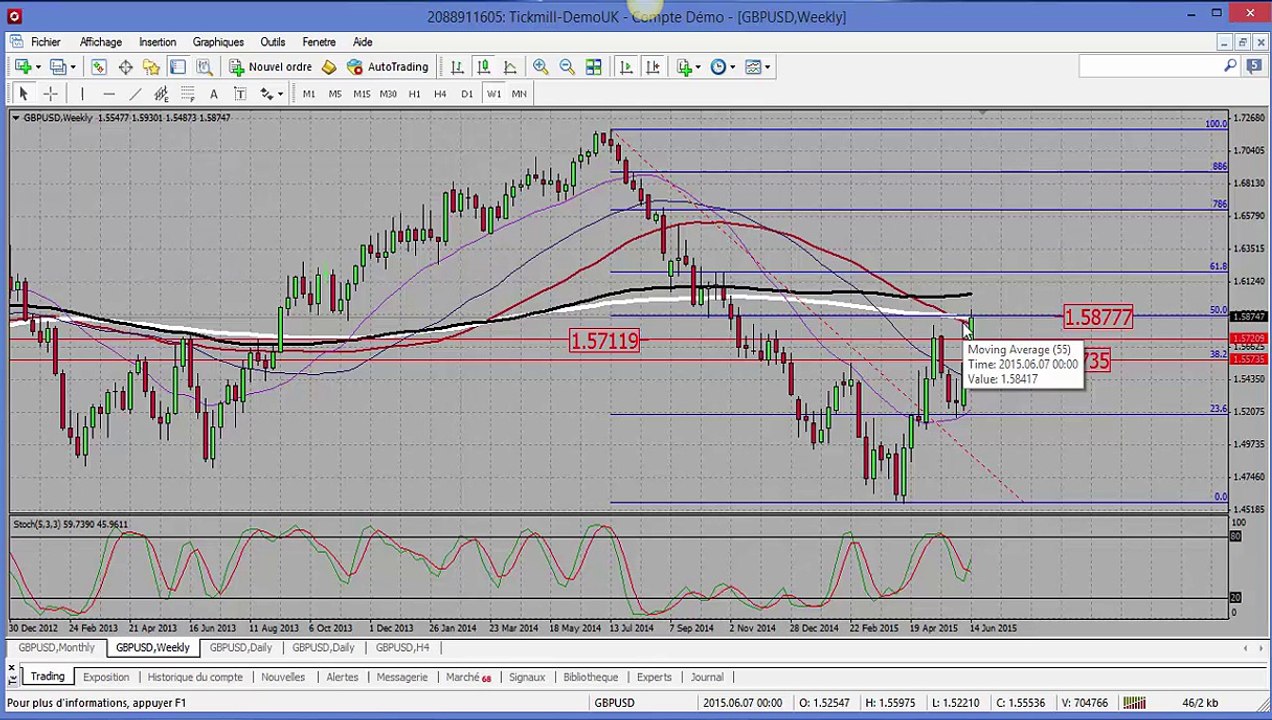Screen dimensions: 1272x720
Task: Switch to the GBPUSD,H4 chart tab
Action: 402,648
